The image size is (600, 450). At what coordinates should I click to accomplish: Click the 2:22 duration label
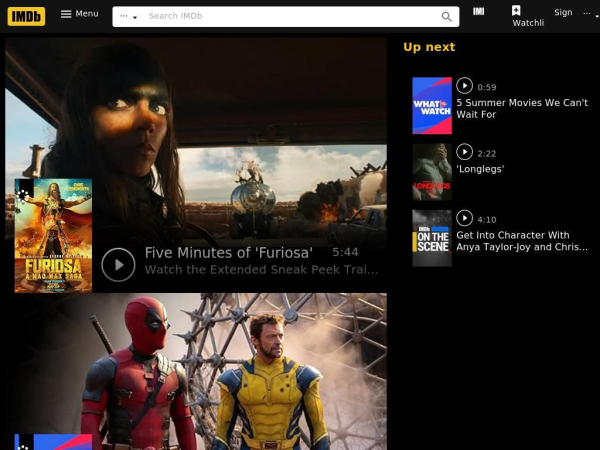[x=487, y=153]
